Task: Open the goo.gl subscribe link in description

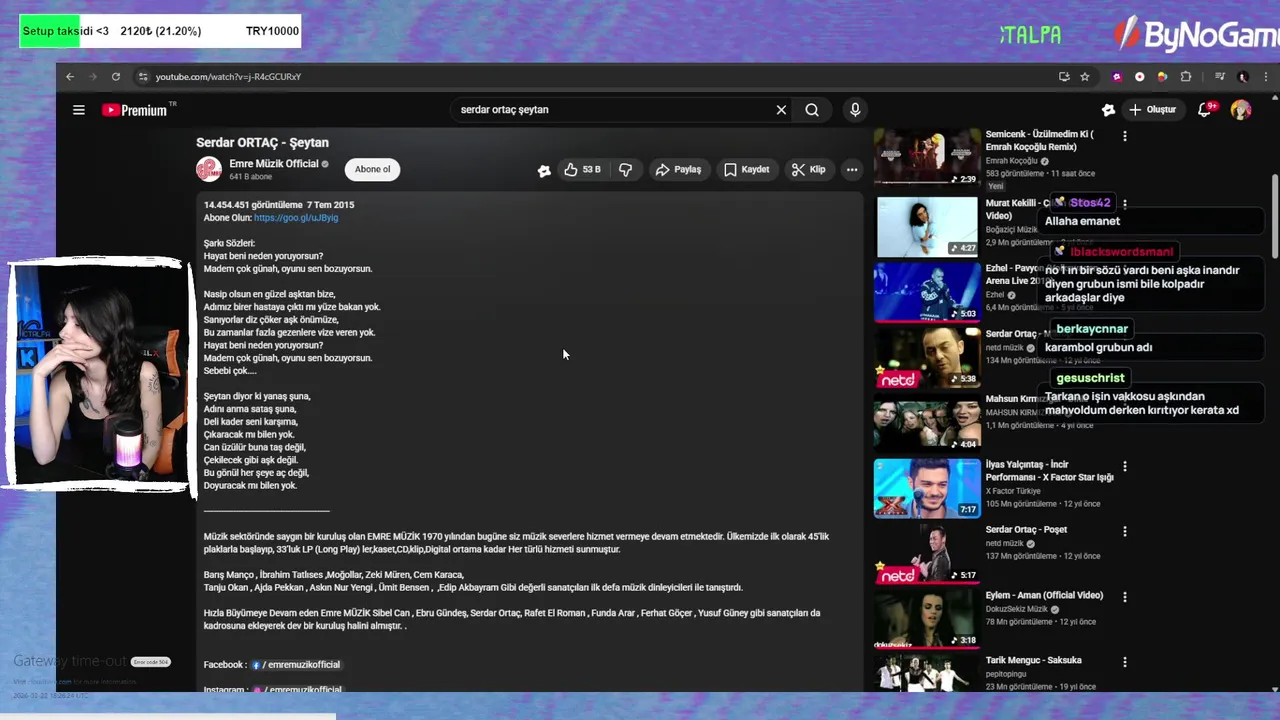Action: point(296,218)
